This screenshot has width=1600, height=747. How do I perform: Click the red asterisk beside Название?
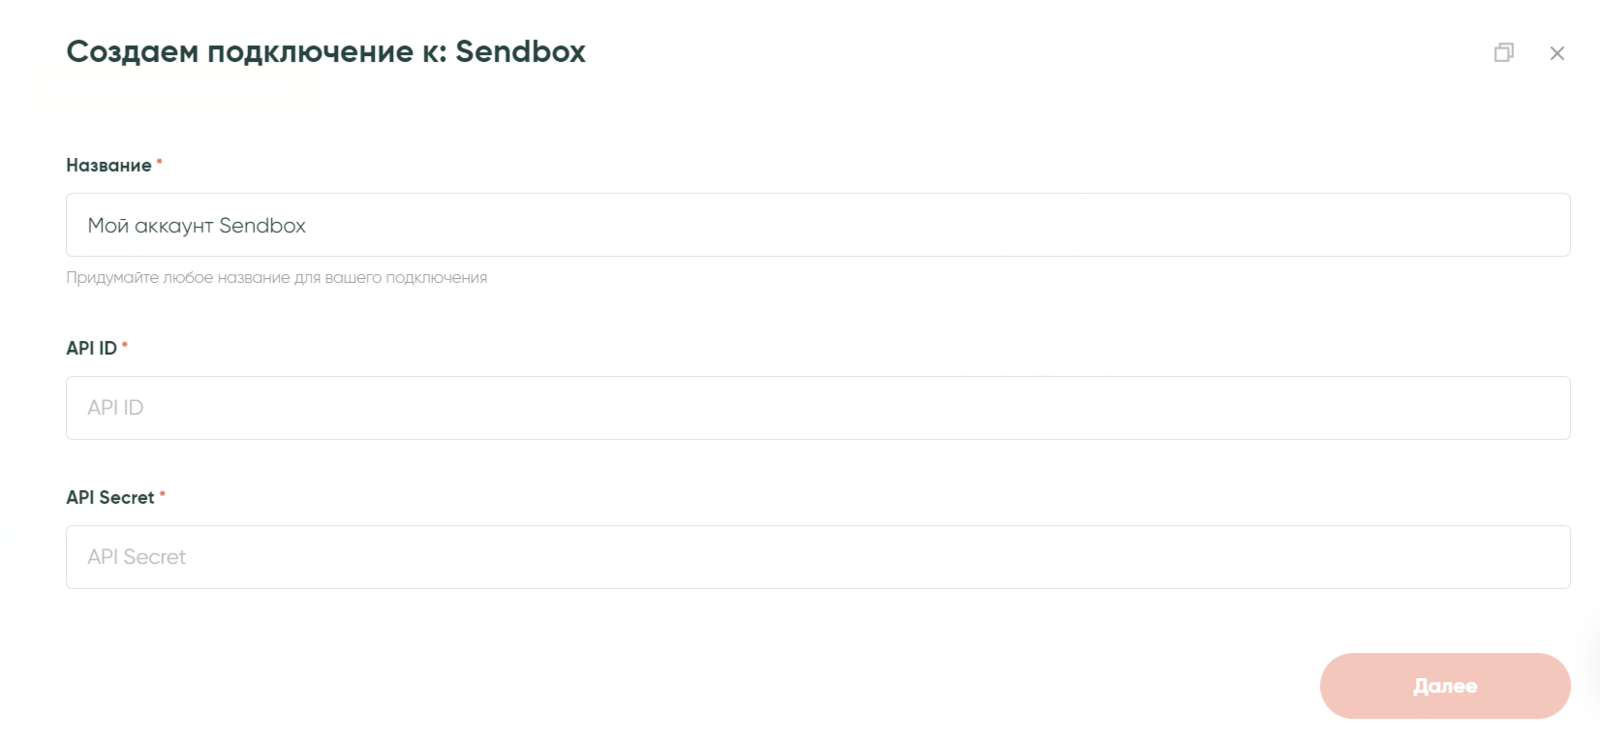[159, 161]
